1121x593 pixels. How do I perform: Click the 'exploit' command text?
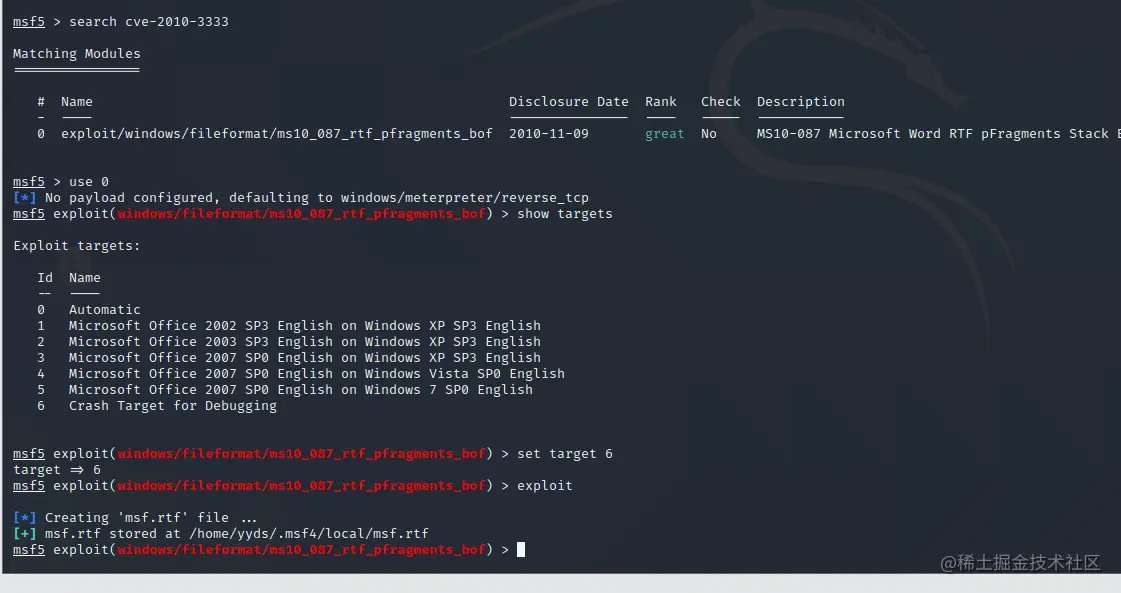click(545, 486)
